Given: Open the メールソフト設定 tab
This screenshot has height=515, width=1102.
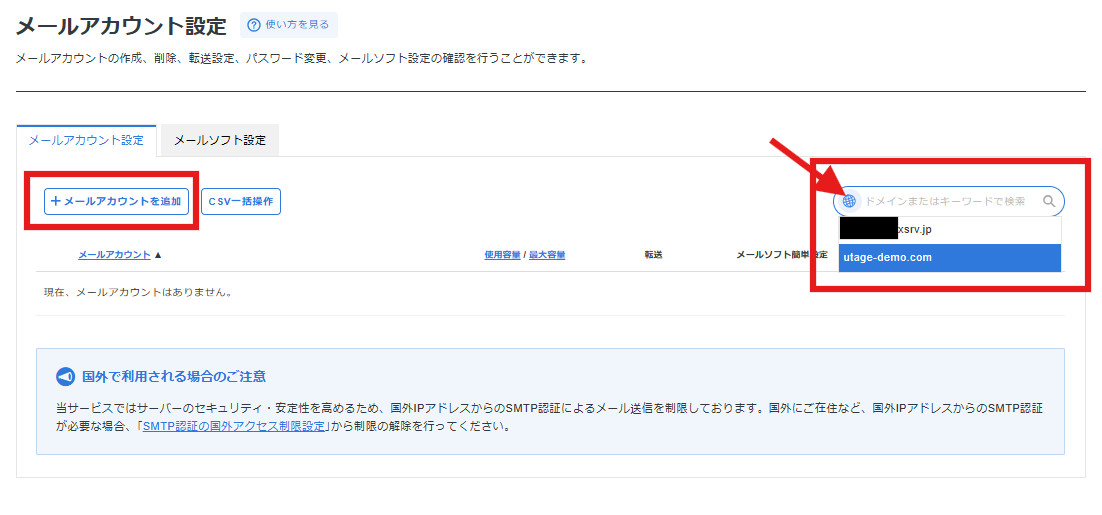Looking at the screenshot, I should click(x=220, y=140).
